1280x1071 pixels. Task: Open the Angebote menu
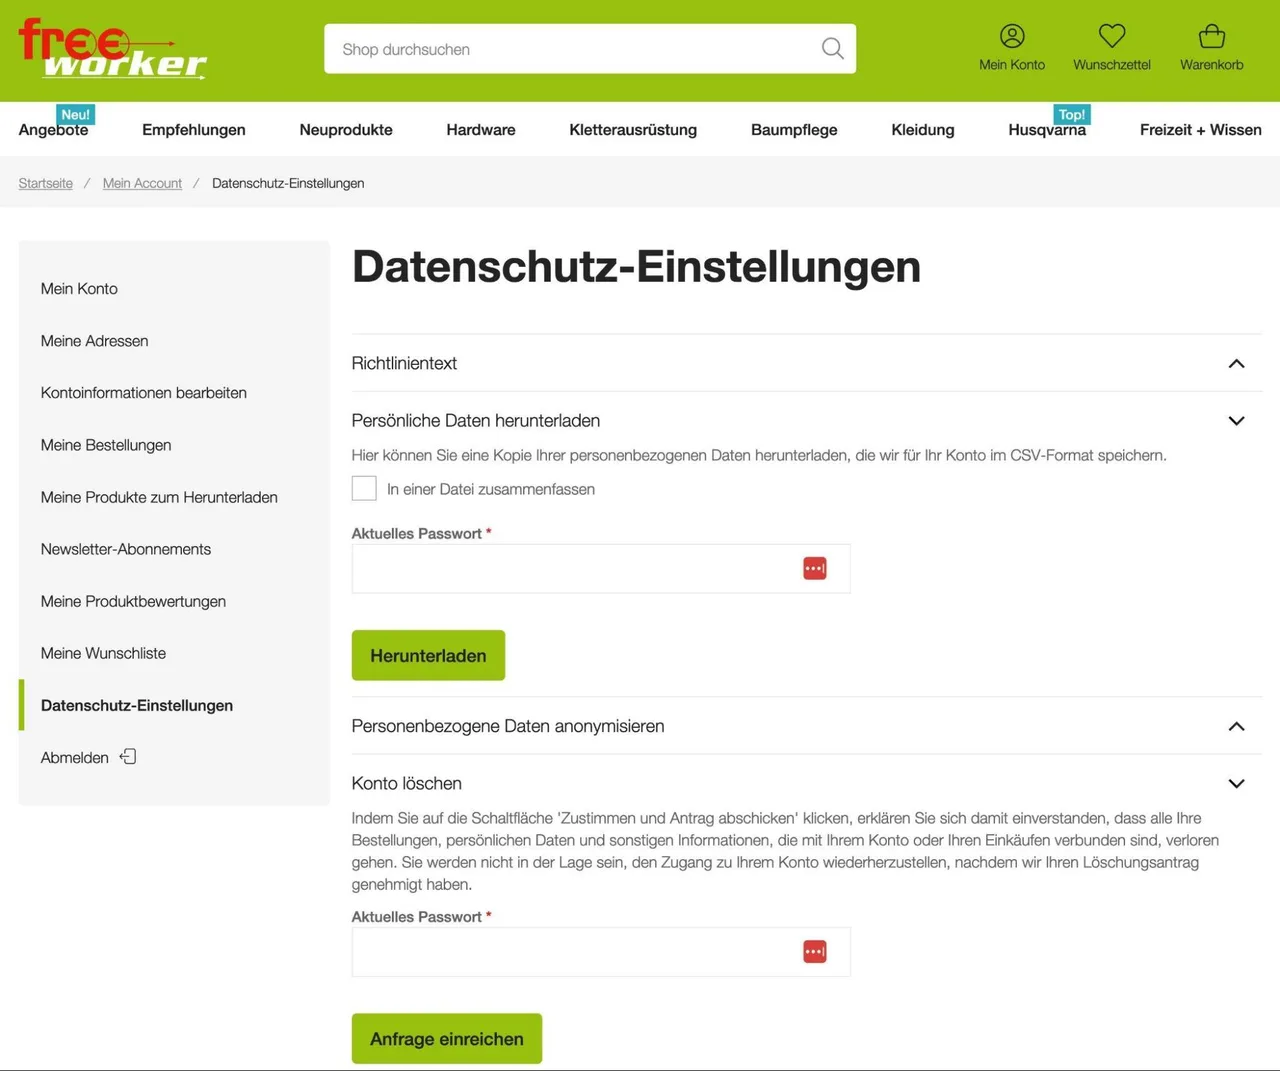click(53, 130)
